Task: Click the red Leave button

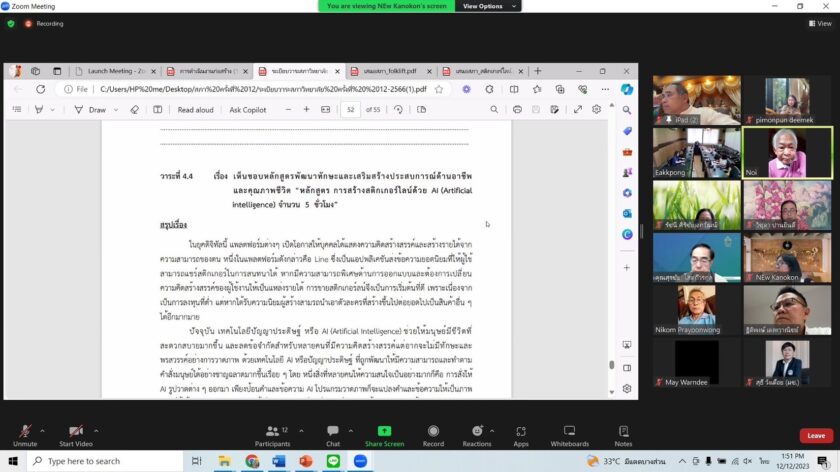Action: point(816,435)
